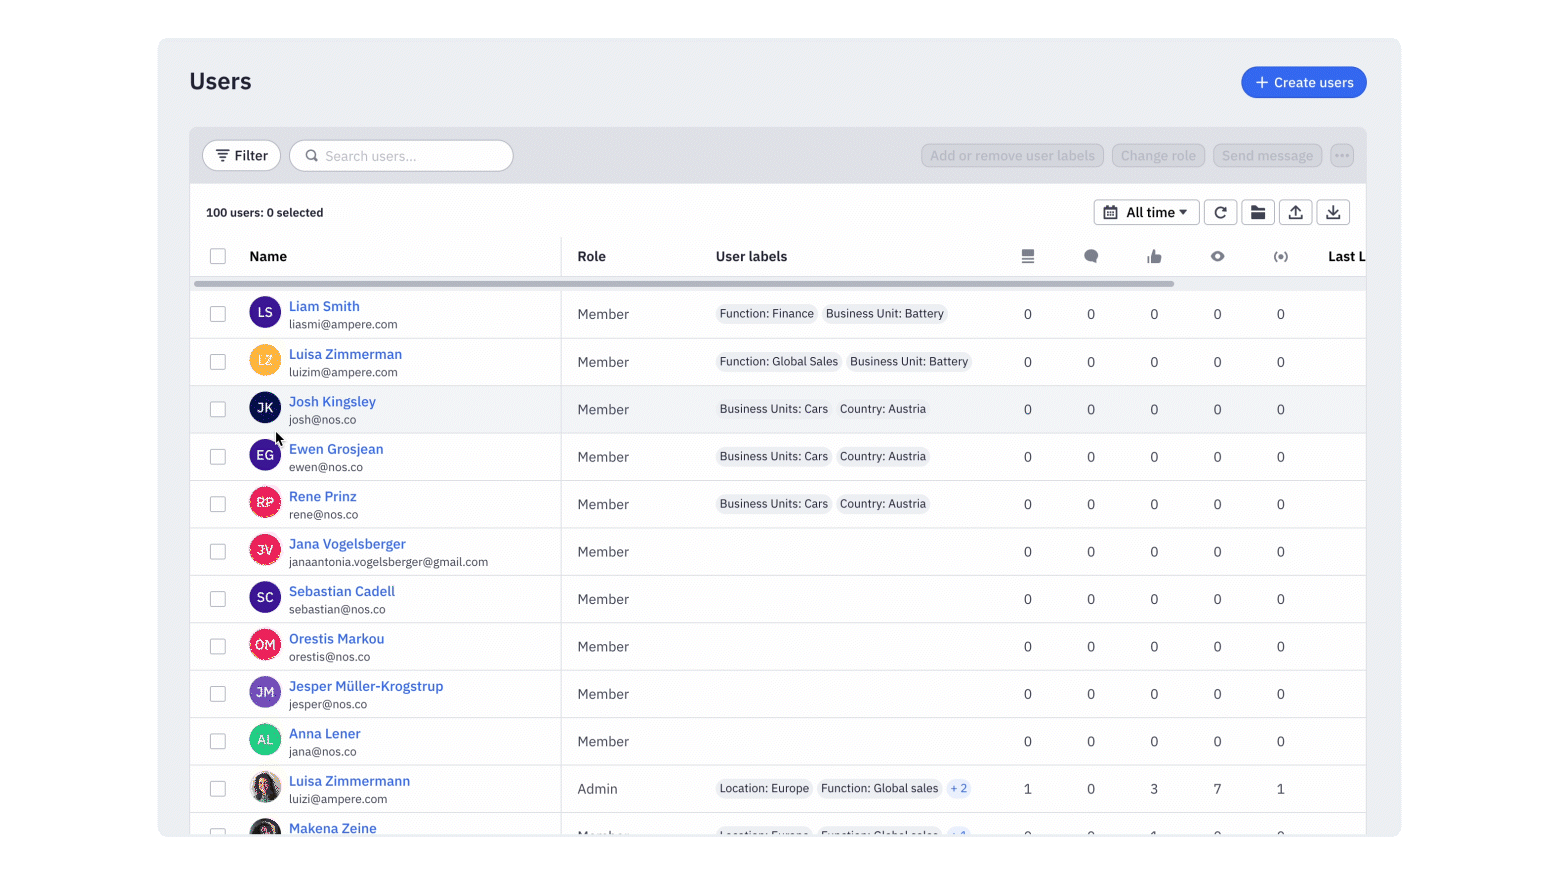Image resolution: width=1555 pixels, height=875 pixels.
Task: Sort by the comment bubble column icon
Action: click(x=1091, y=257)
